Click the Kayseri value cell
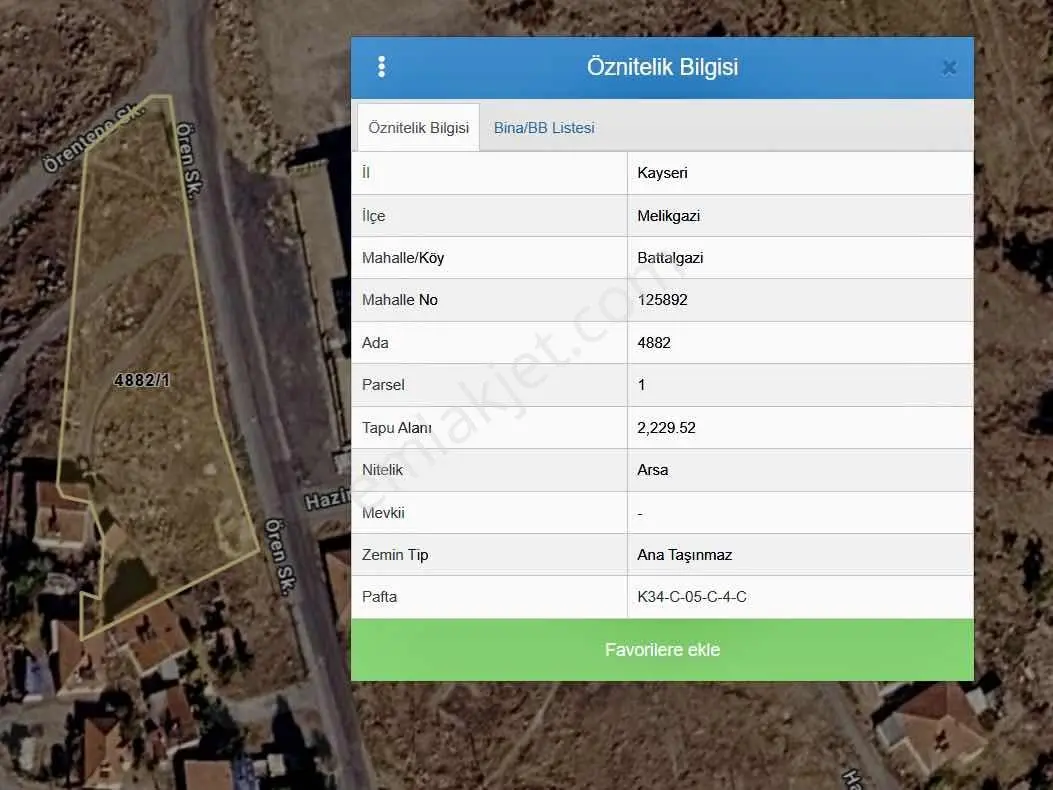 click(x=800, y=173)
